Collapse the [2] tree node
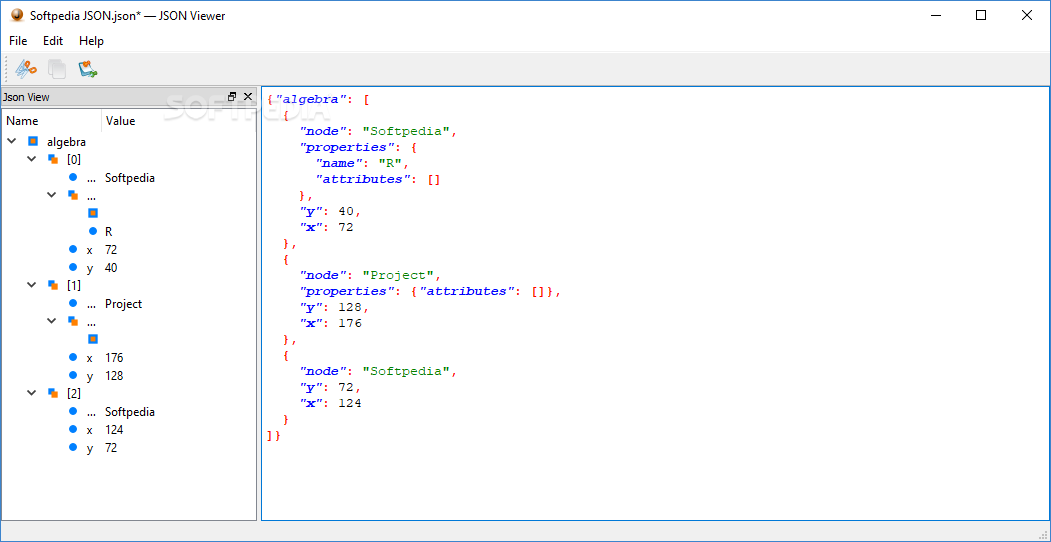 [32, 393]
